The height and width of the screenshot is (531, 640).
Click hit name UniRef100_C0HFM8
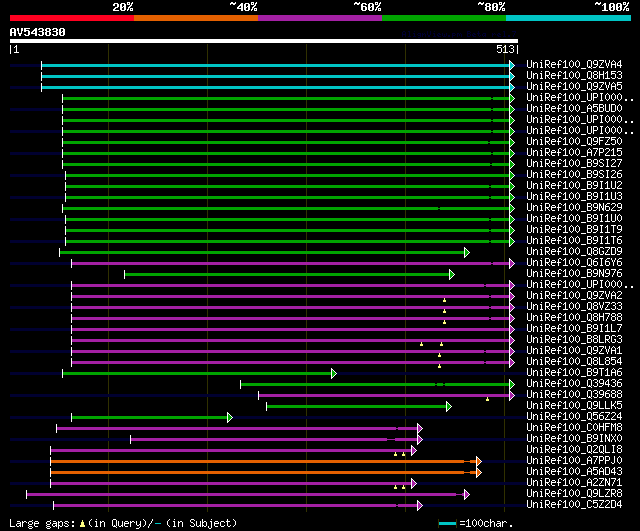pos(574,428)
